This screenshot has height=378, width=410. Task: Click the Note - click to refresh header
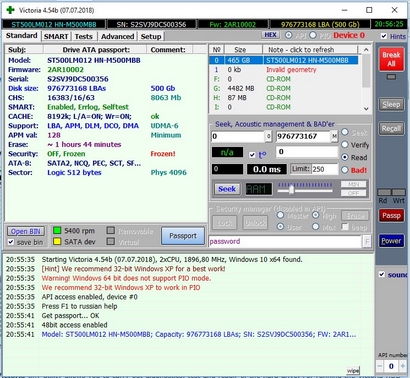pyautogui.click(x=310, y=50)
